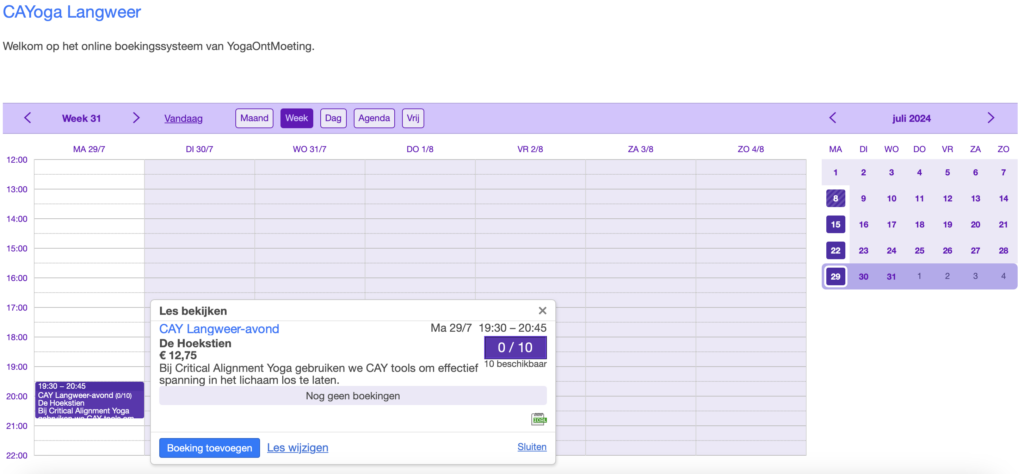
Task: Open the Agenda view
Action: pyautogui.click(x=374, y=118)
